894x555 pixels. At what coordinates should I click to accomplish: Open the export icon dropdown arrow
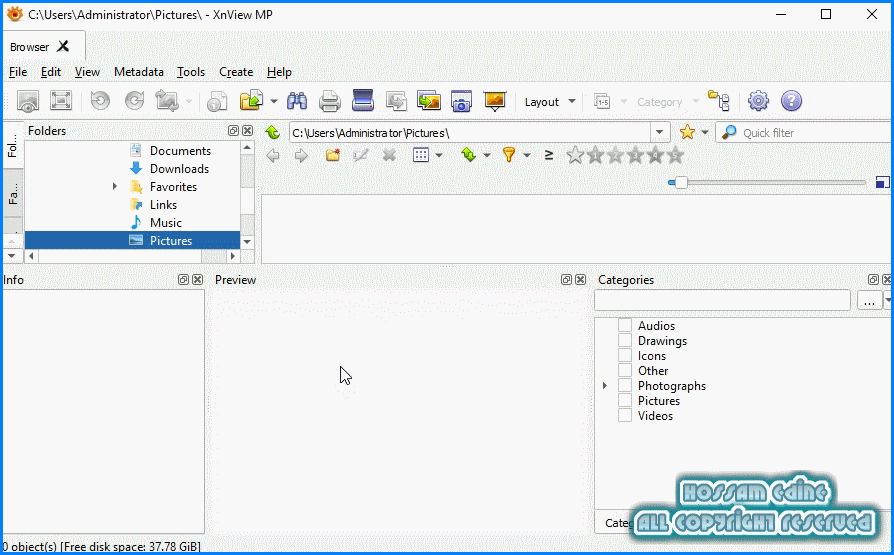(274, 102)
